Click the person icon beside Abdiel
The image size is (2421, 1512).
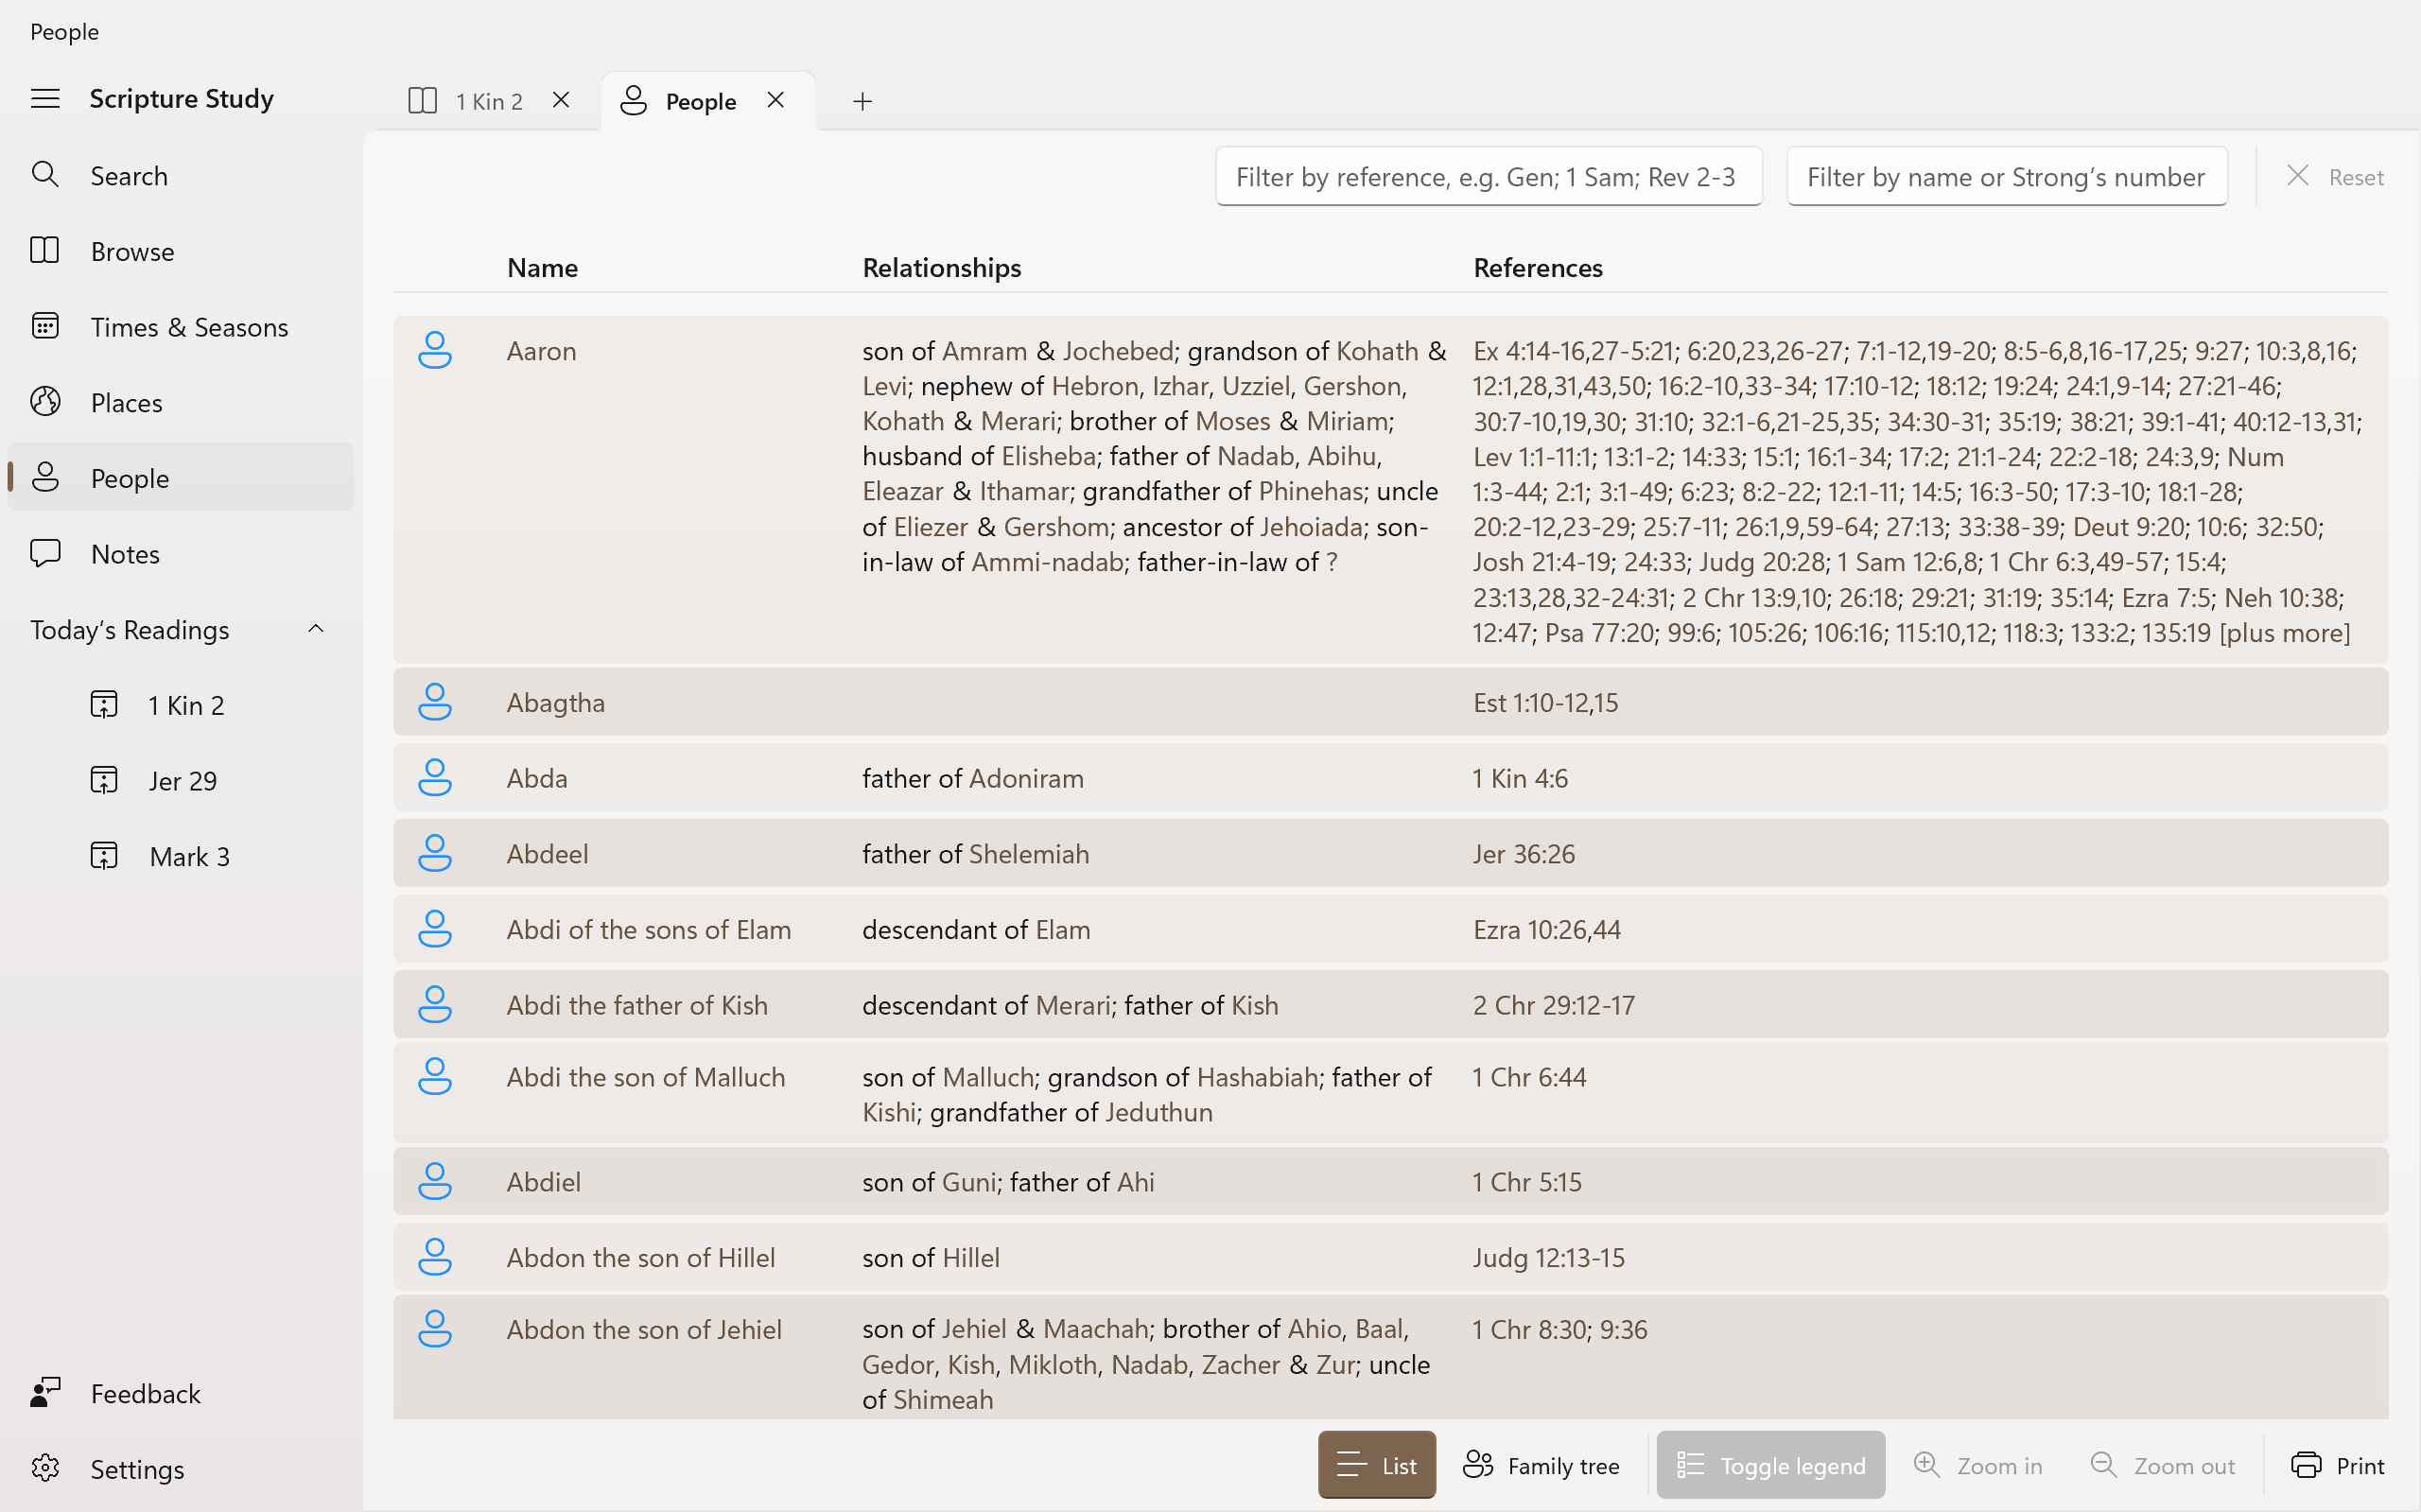point(435,1181)
